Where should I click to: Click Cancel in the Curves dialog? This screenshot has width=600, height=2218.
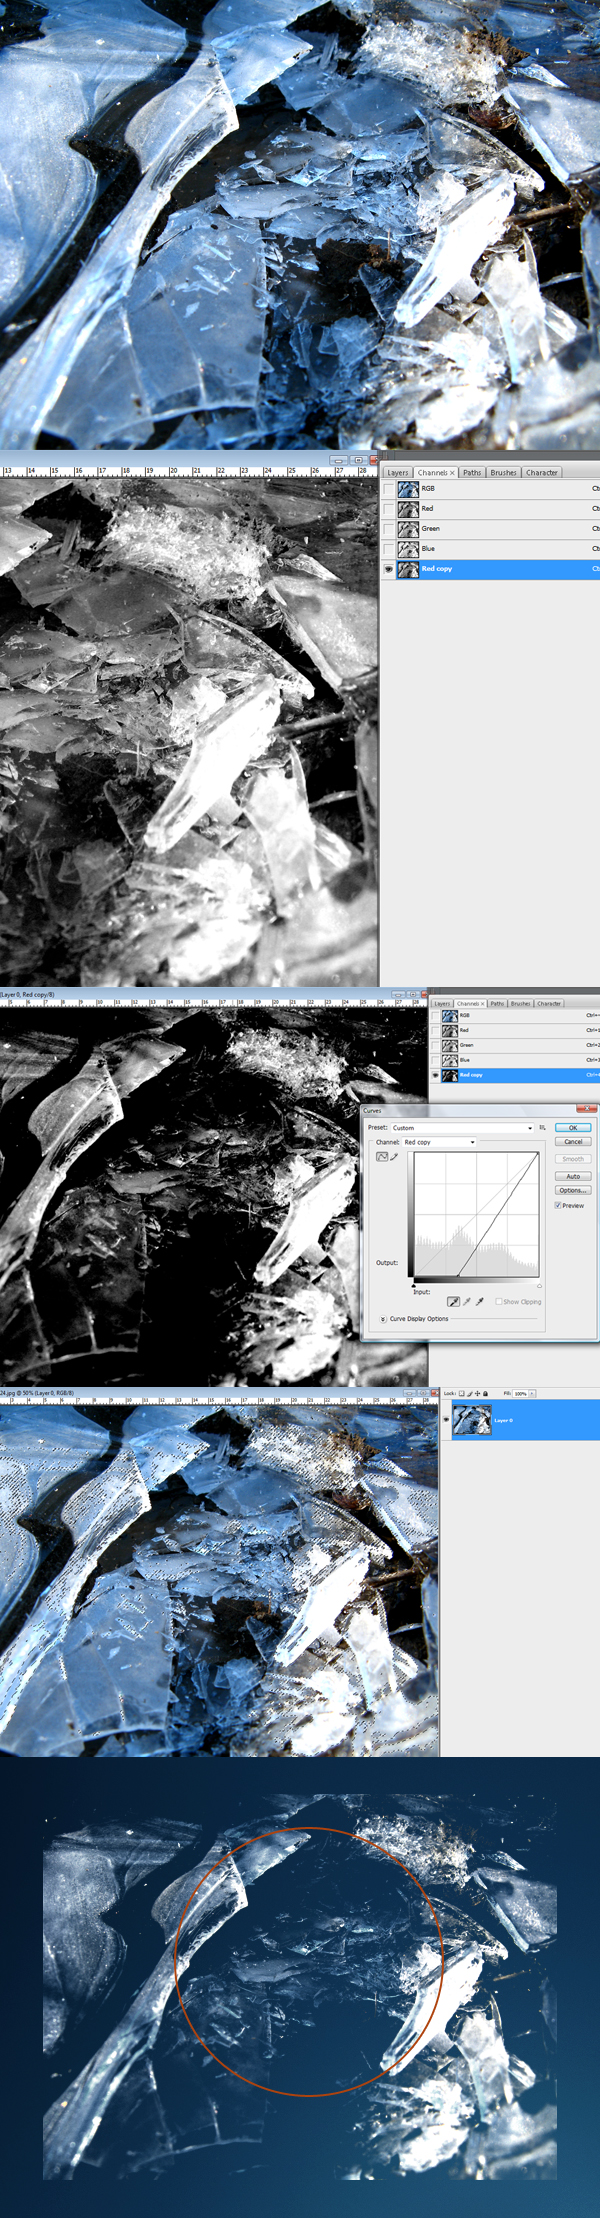coord(573,1142)
